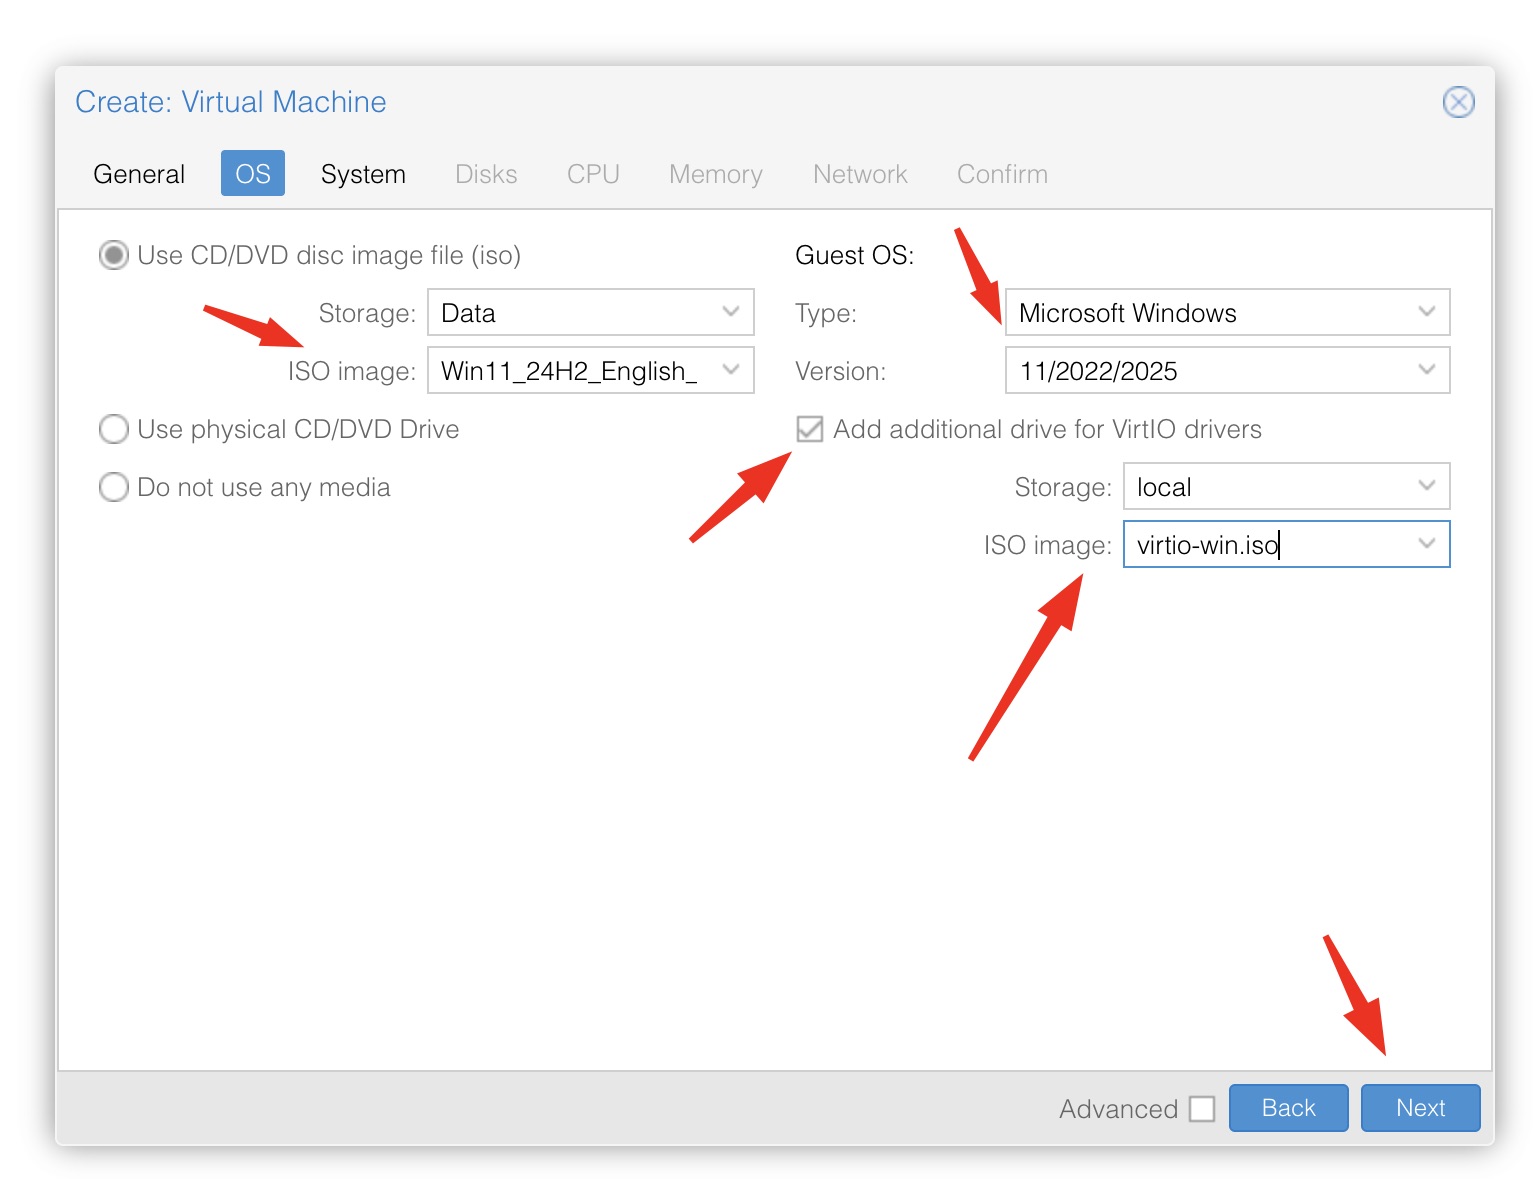
Task: Enable the Advanced checkbox
Action: 1202,1109
